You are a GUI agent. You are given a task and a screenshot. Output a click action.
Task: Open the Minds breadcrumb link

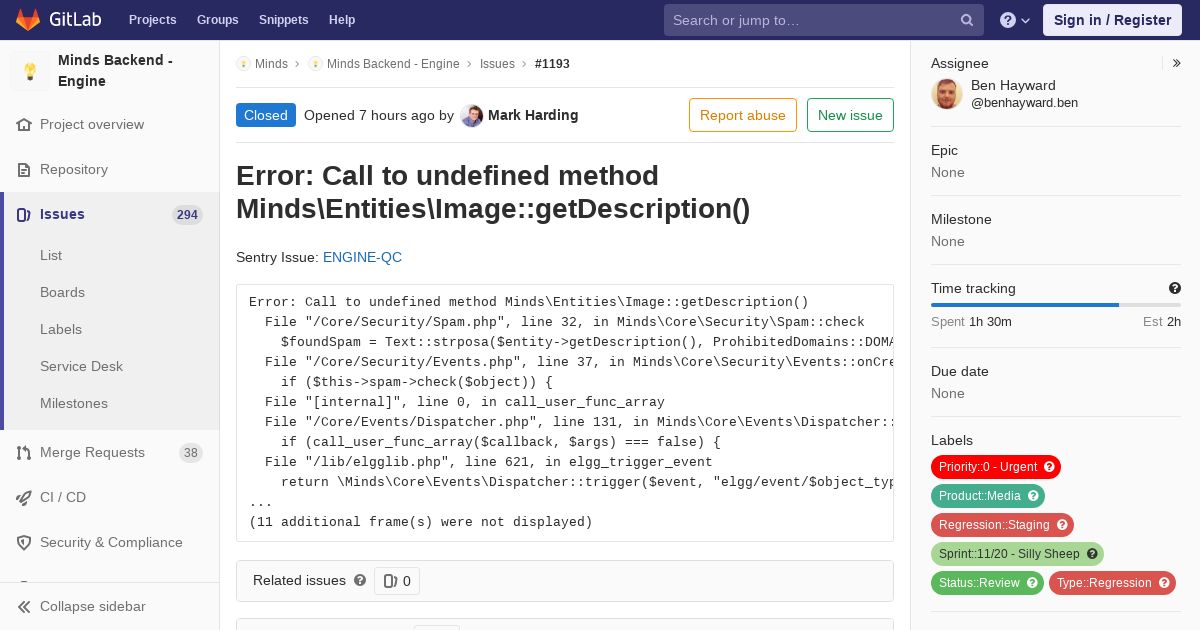click(271, 64)
